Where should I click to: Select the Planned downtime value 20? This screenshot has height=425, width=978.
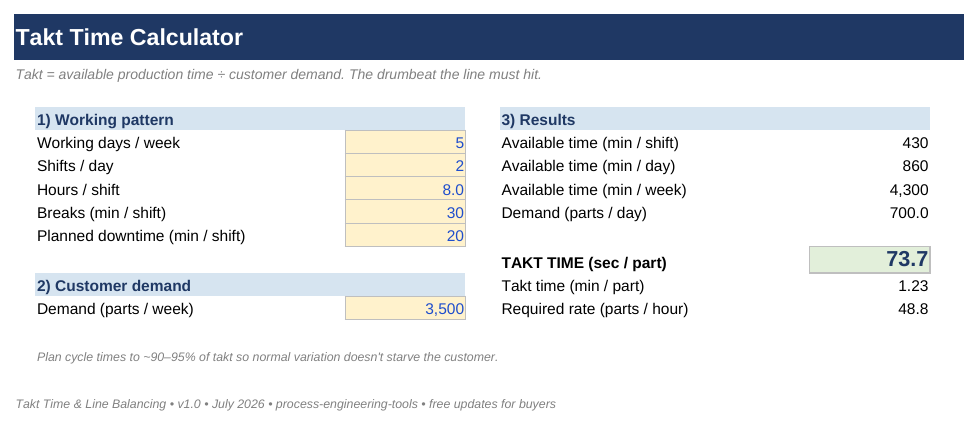coord(405,236)
